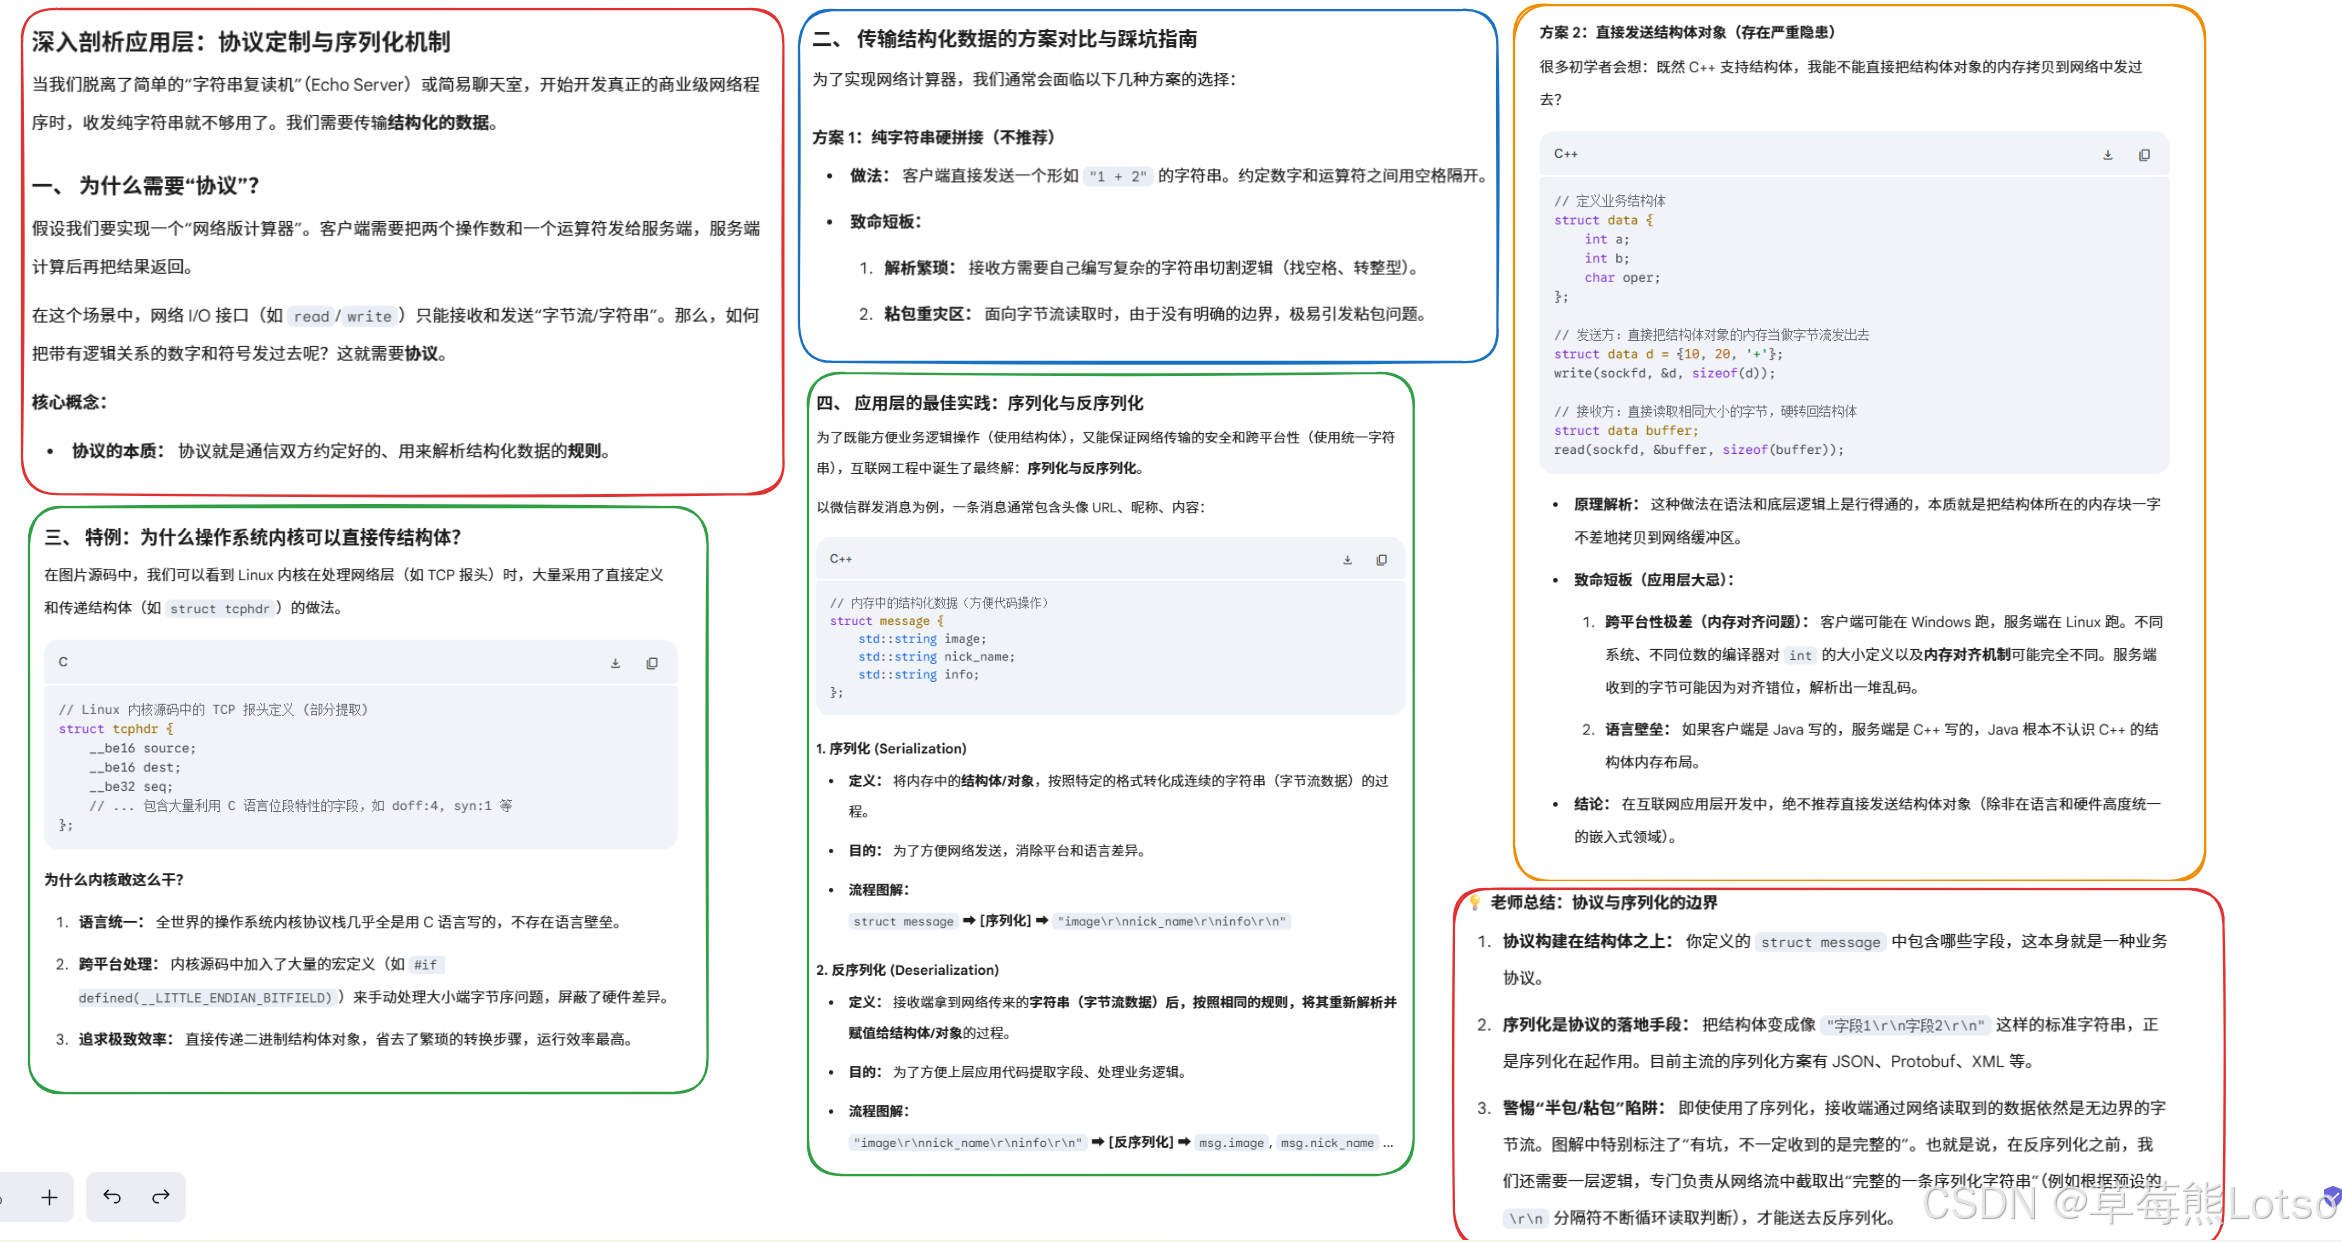Screen dimensions: 2342x1242
Task: Click the numbered item 语言统一：
Action: 111,922
